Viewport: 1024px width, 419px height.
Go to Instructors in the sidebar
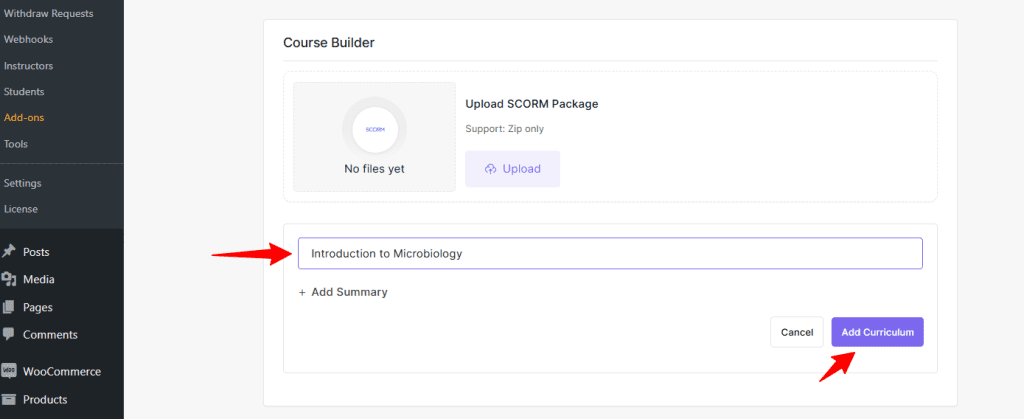point(28,66)
